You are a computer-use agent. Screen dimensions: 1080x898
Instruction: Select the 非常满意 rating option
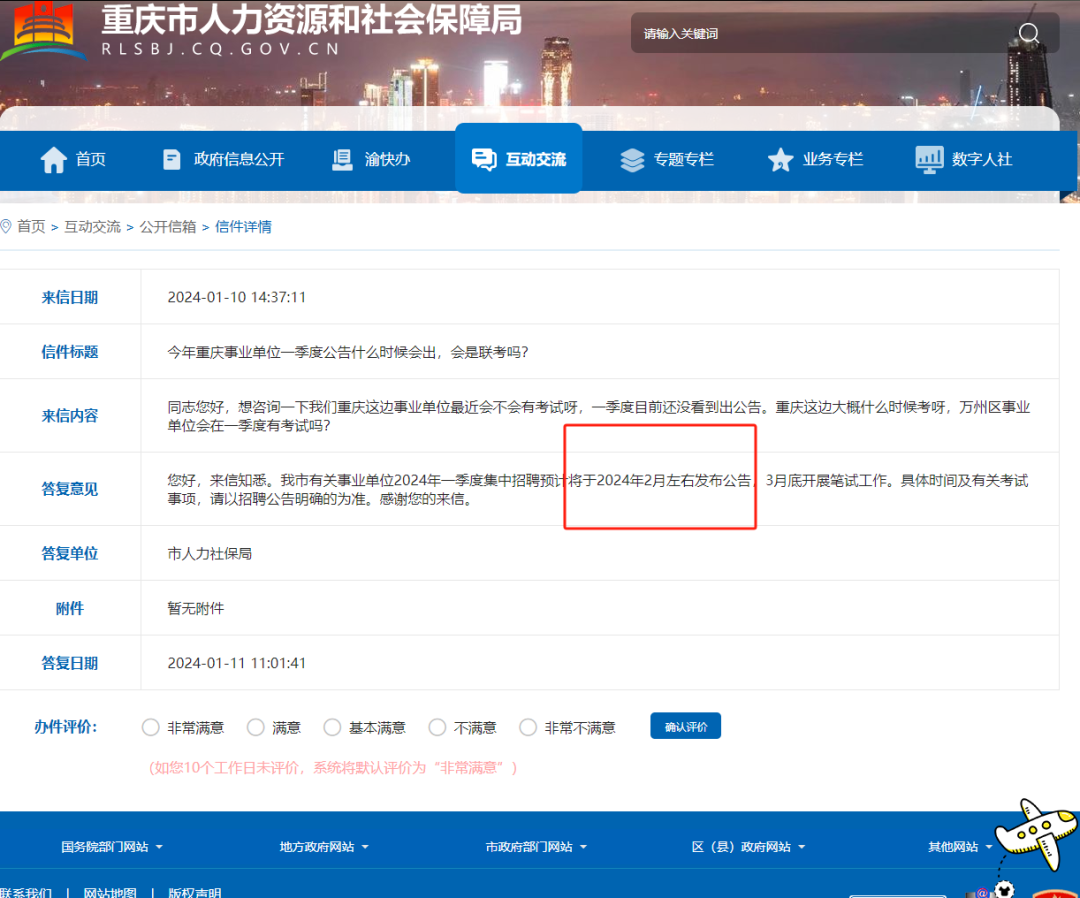point(150,727)
